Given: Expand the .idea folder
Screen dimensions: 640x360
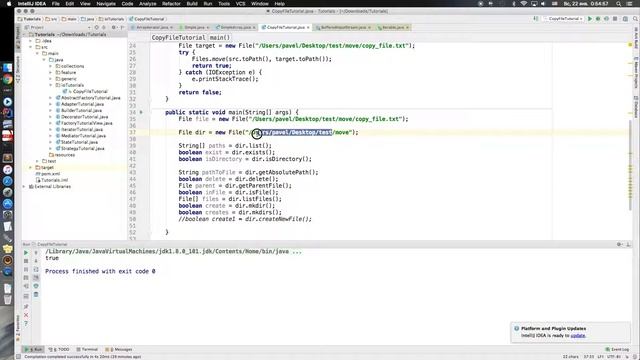Looking at the screenshot, I should pyautogui.click(x=31, y=41).
